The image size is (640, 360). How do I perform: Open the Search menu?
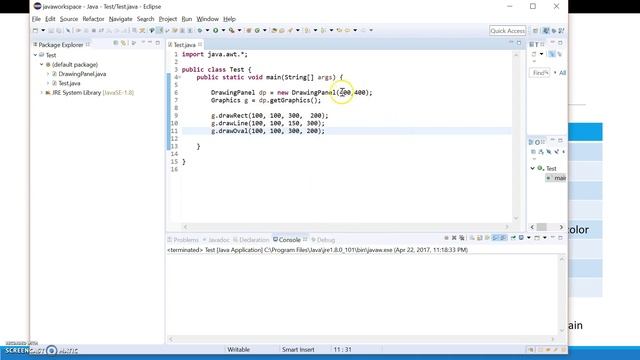pos(145,19)
